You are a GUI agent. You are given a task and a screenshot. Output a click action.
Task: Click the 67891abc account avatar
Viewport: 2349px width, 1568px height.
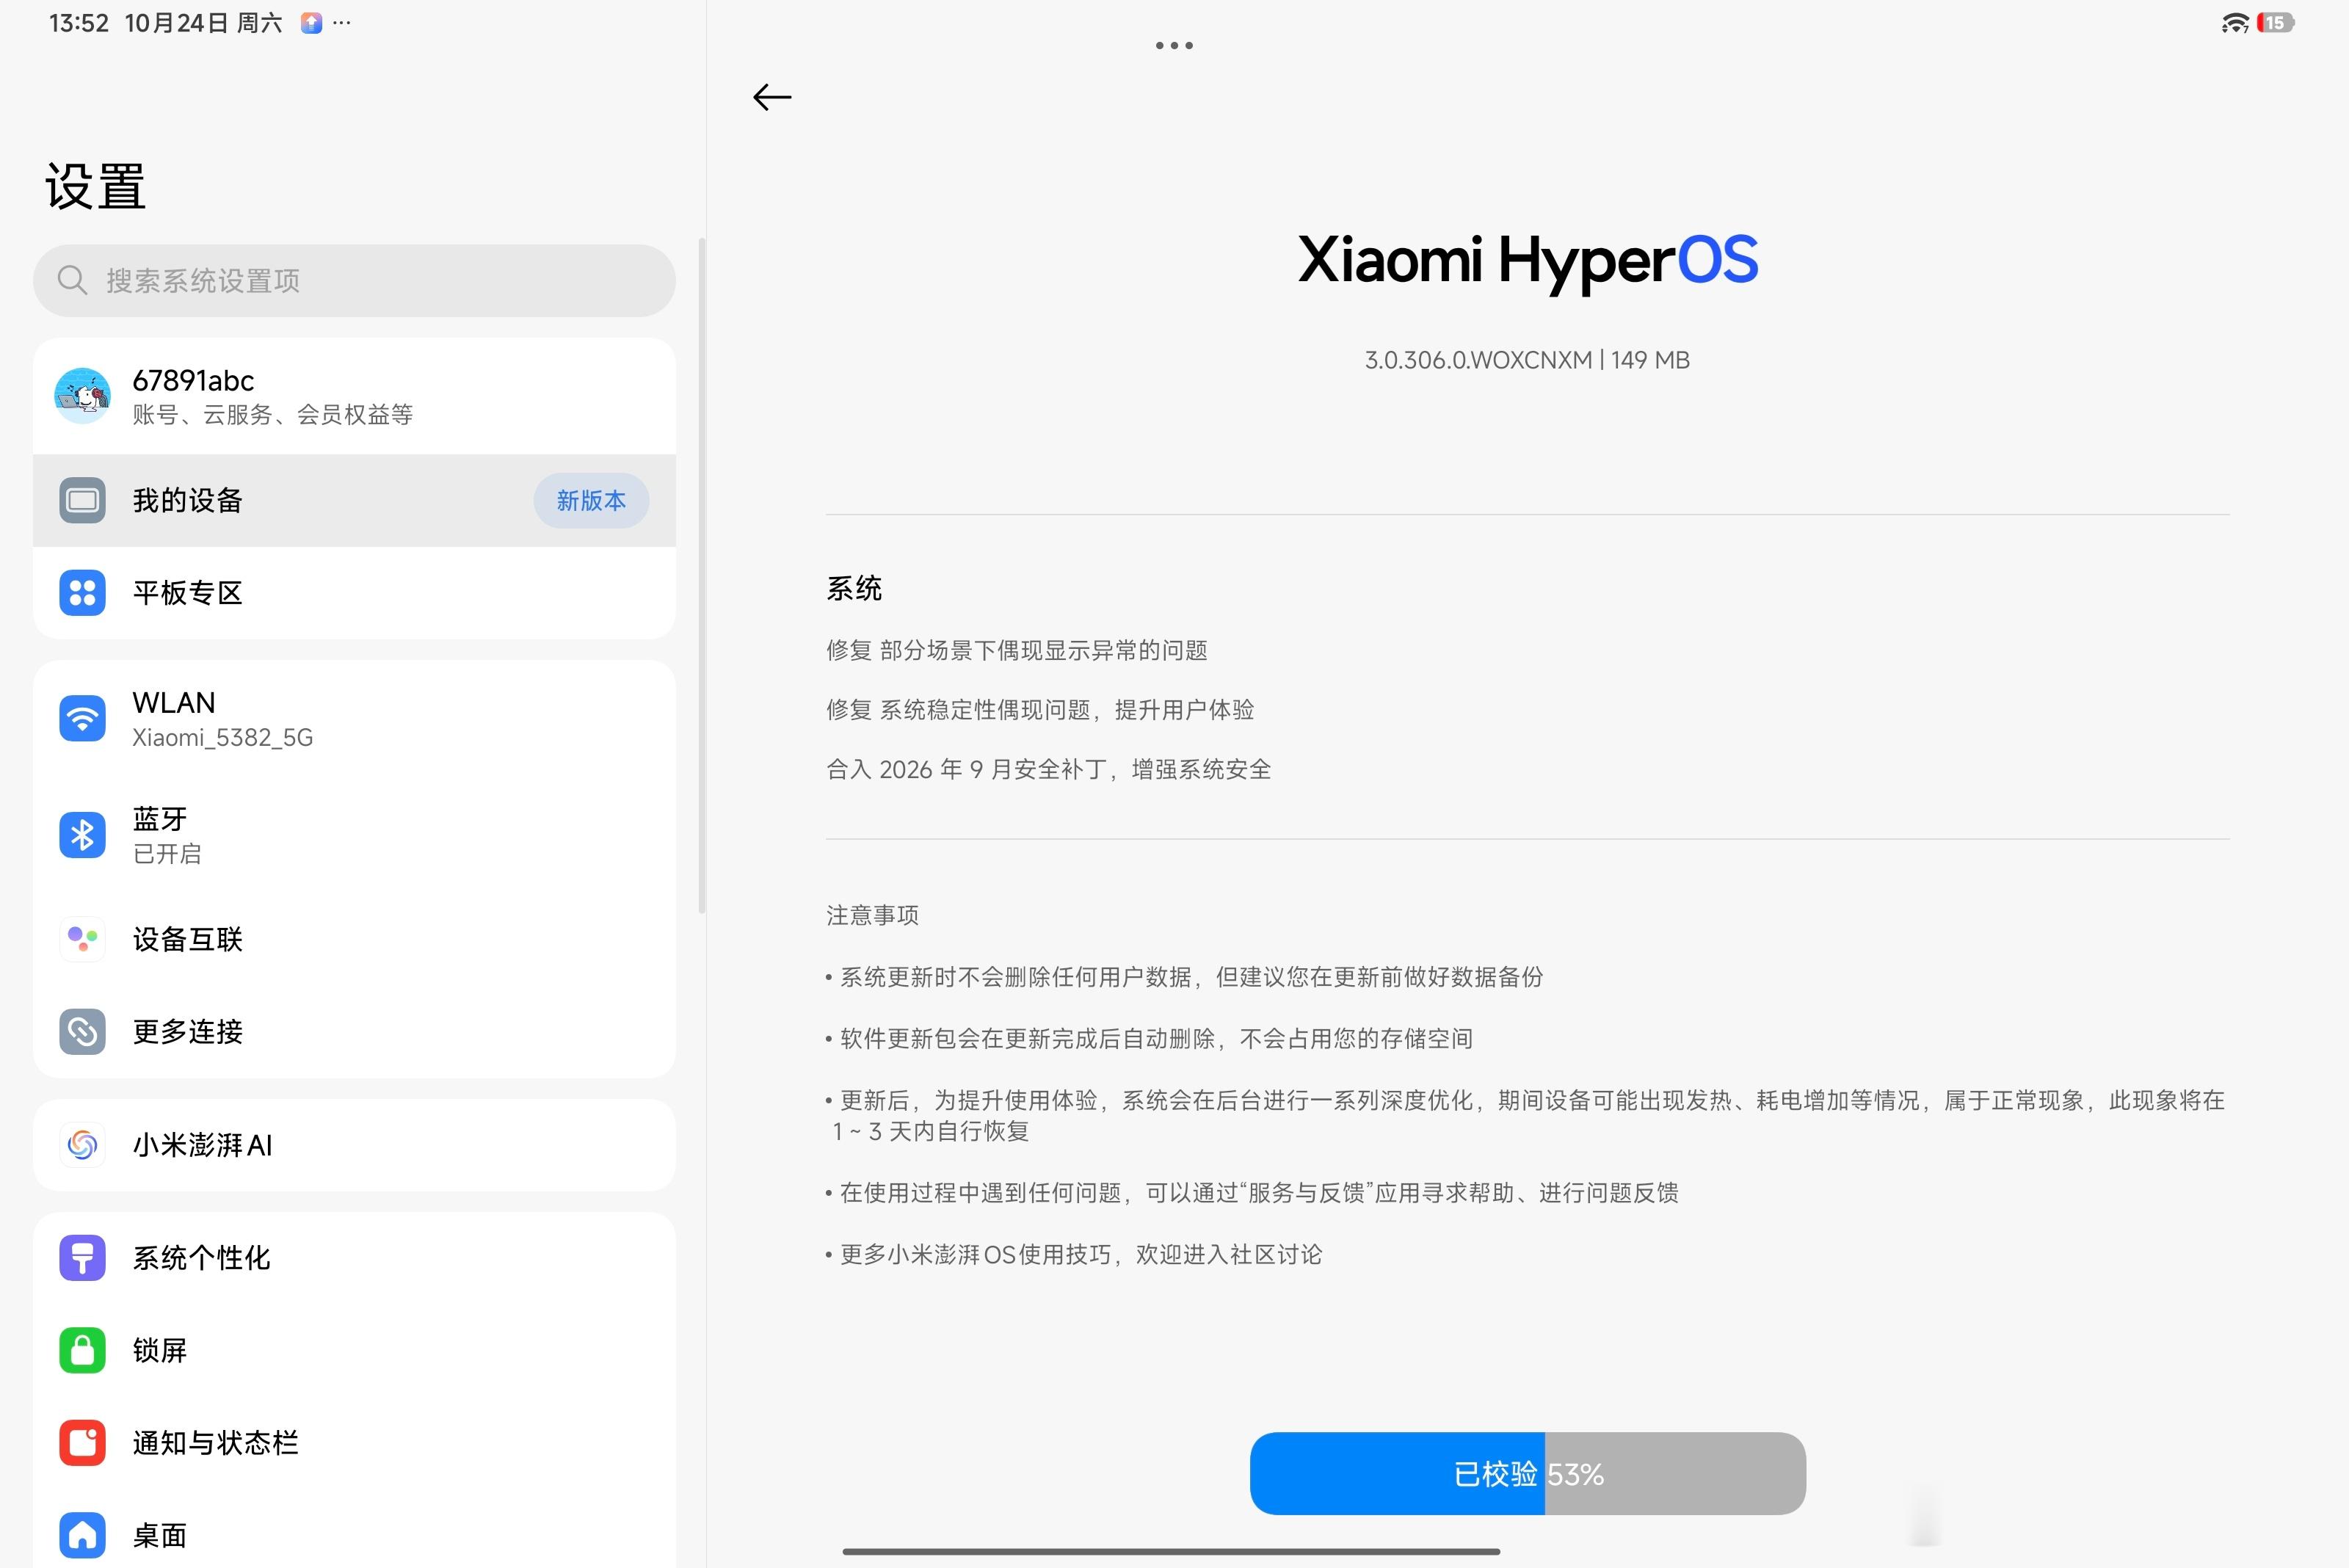click(83, 396)
